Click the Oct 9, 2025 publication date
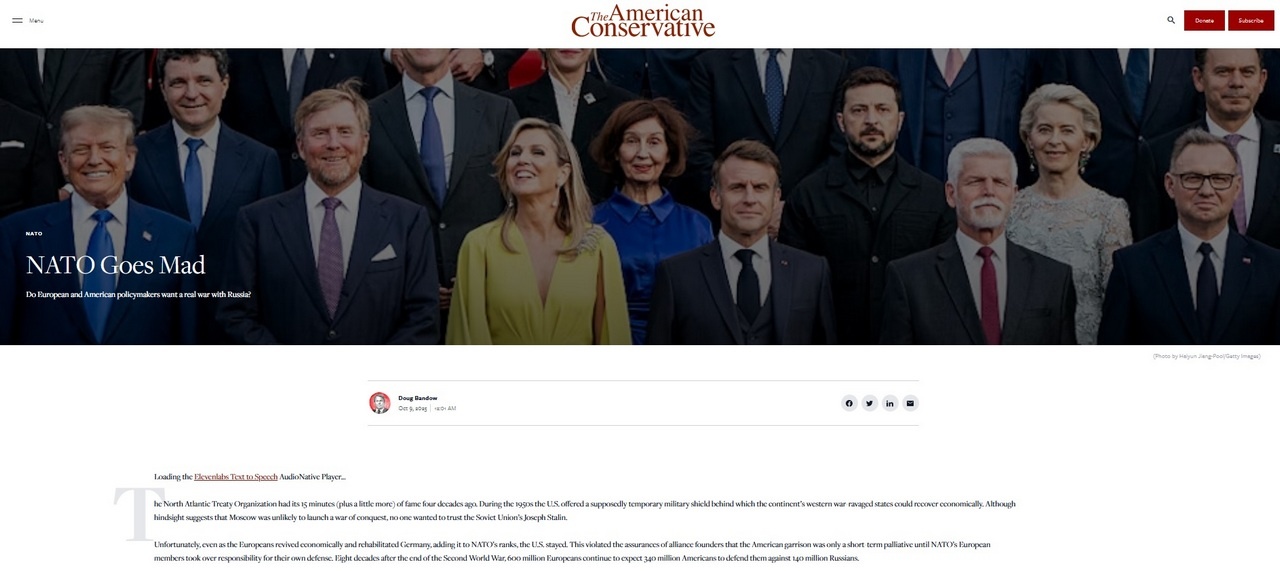1280x571 pixels. pyautogui.click(x=413, y=408)
